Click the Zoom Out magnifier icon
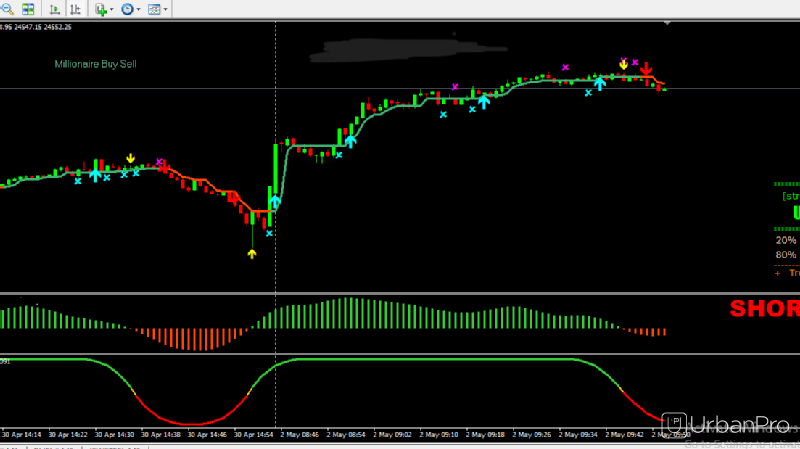This screenshot has height=449, width=800. click(x=6, y=9)
